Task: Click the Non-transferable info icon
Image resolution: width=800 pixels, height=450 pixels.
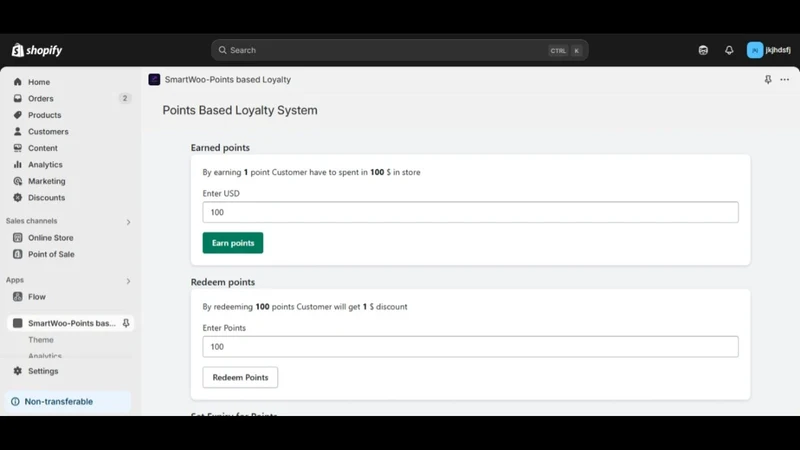Action: [x=15, y=402]
